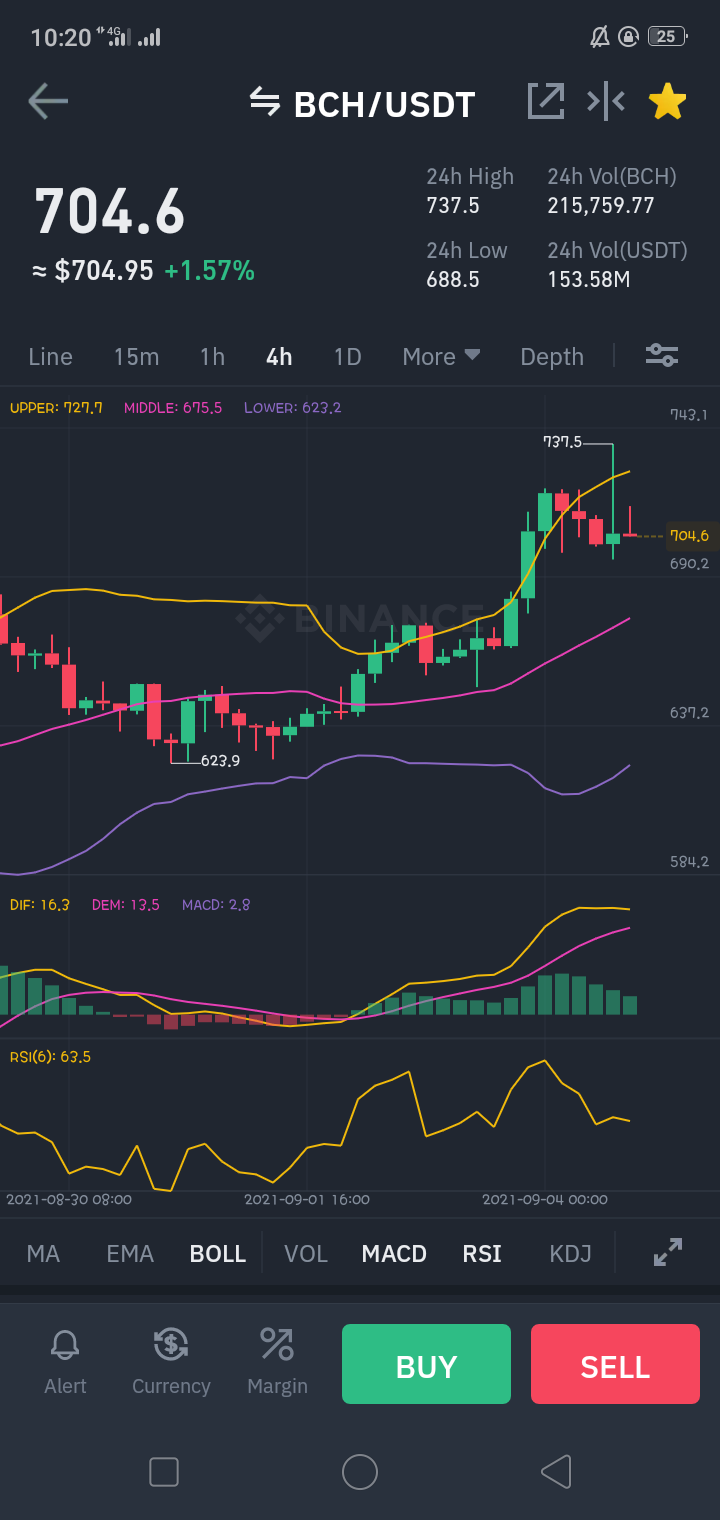Tap the back arrow icon
Screen dimensions: 720x1520
pyautogui.click(x=48, y=101)
